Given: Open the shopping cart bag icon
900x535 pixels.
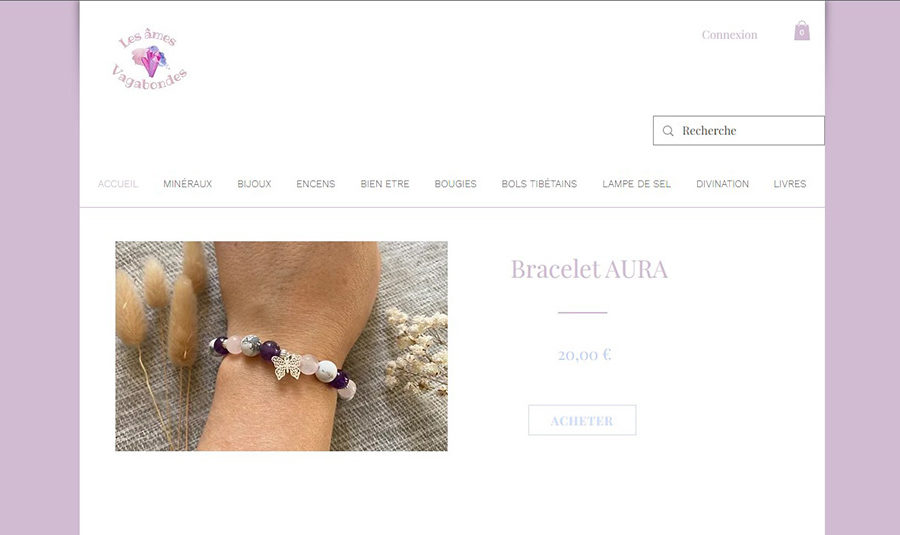Looking at the screenshot, I should coord(802,31).
